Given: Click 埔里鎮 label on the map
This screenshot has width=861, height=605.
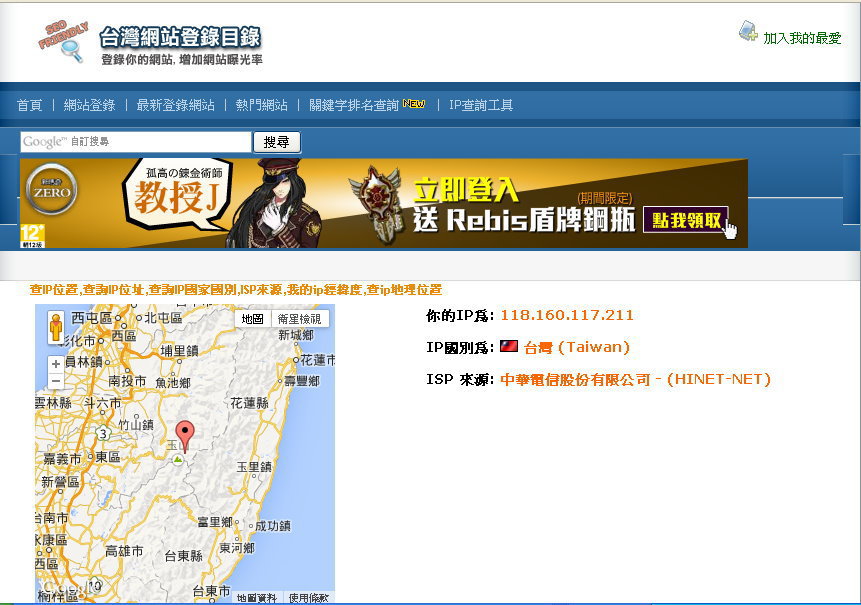Looking at the screenshot, I should click(x=180, y=351).
